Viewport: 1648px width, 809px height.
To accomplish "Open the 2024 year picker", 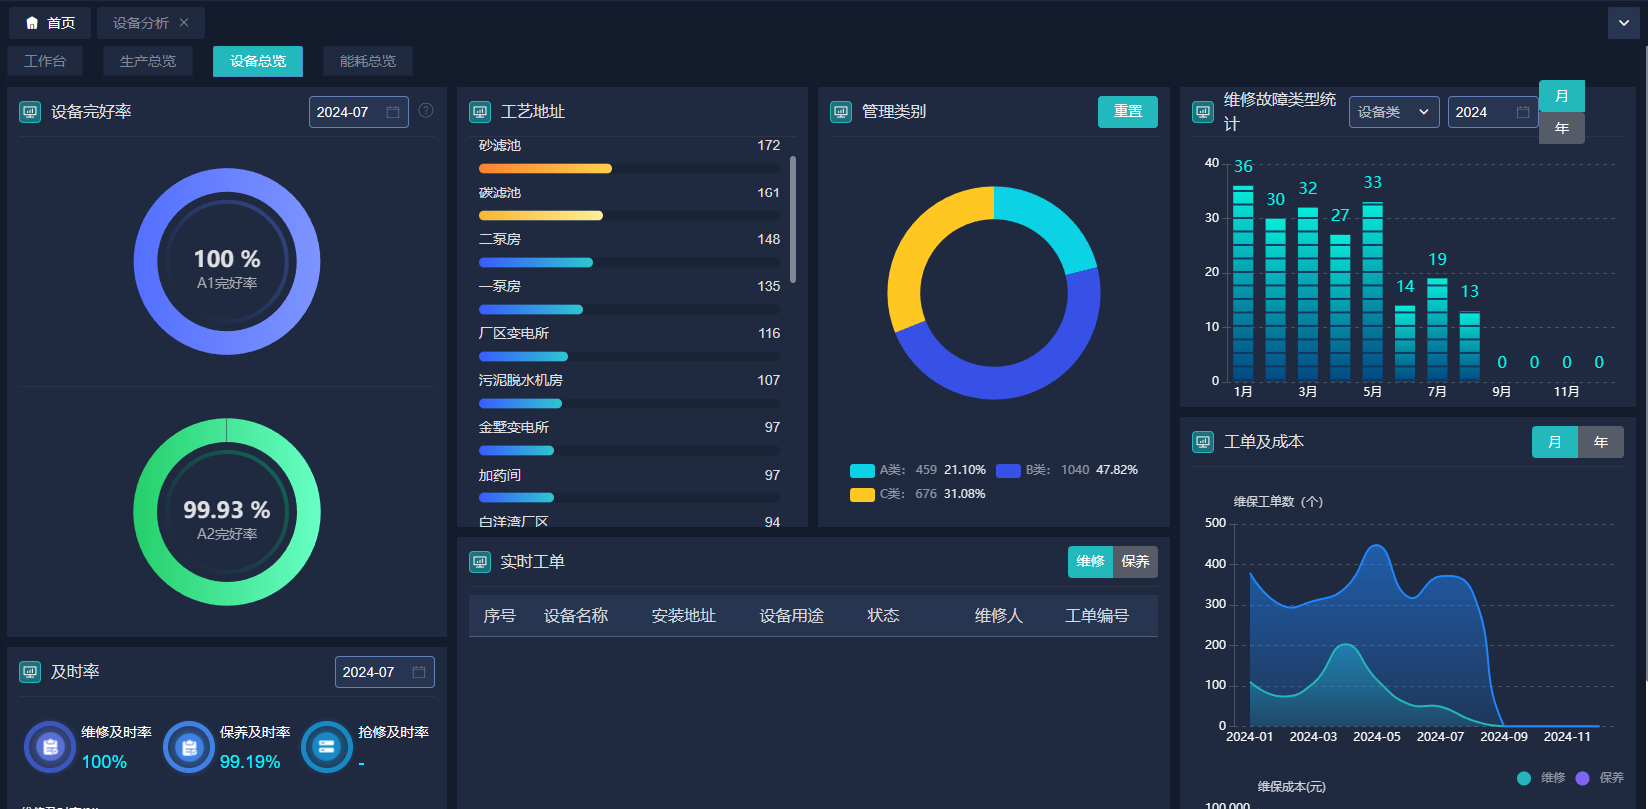I will [1491, 112].
